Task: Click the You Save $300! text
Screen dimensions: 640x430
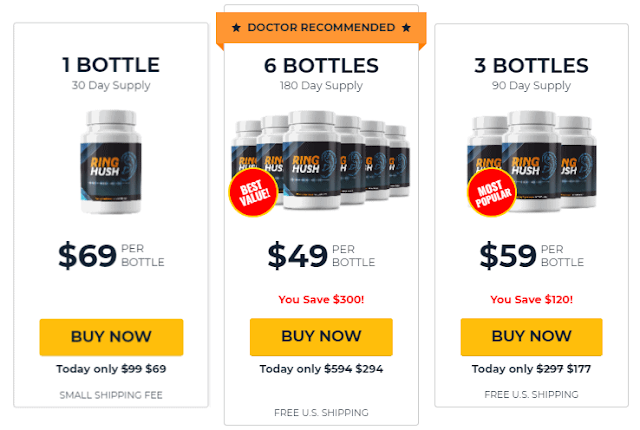Action: click(x=321, y=299)
